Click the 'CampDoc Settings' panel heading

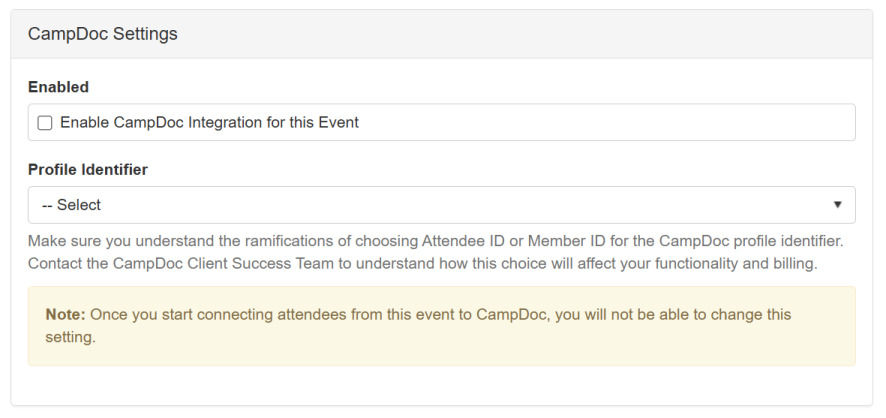click(103, 34)
